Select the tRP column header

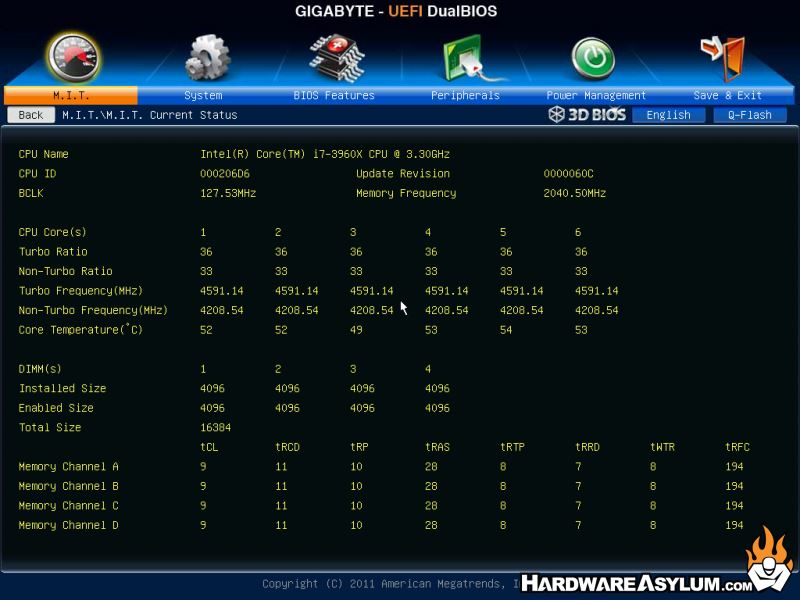point(359,447)
